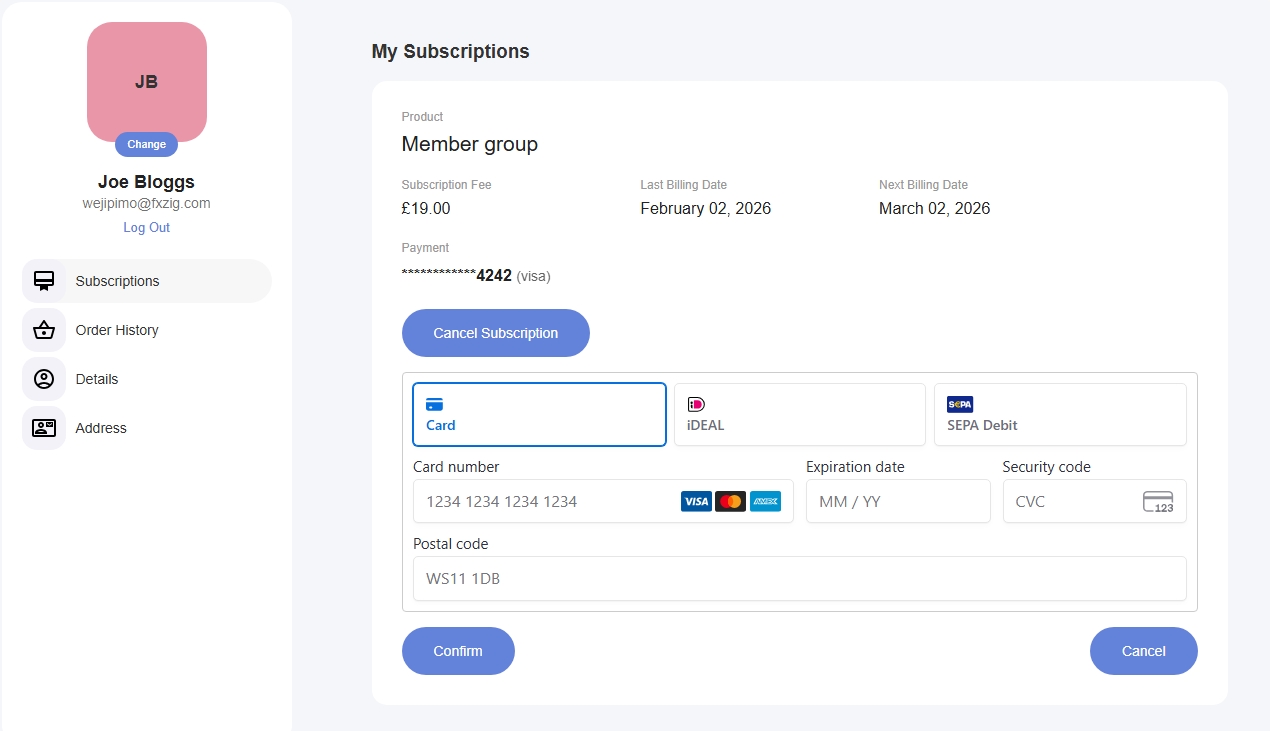1270x731 pixels.
Task: Click the Confirm button
Action: [x=458, y=651]
